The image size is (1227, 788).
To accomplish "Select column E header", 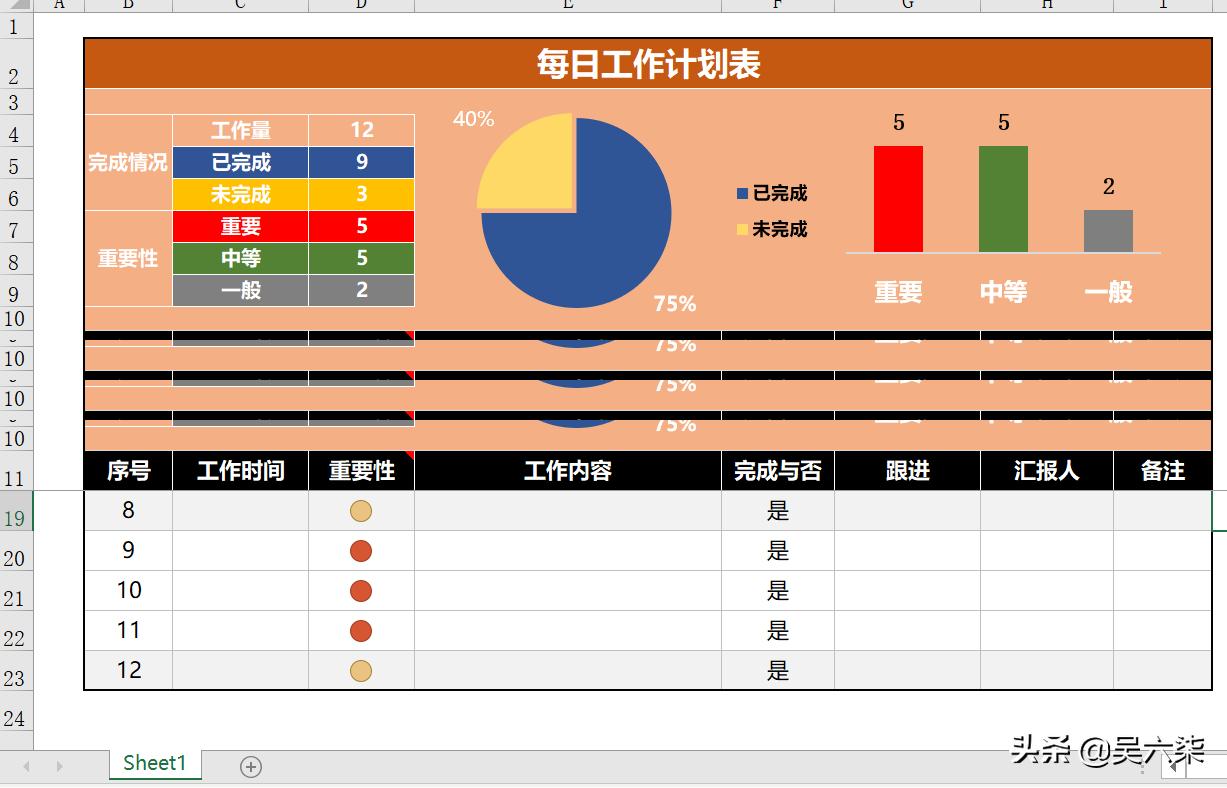I will click(566, 6).
